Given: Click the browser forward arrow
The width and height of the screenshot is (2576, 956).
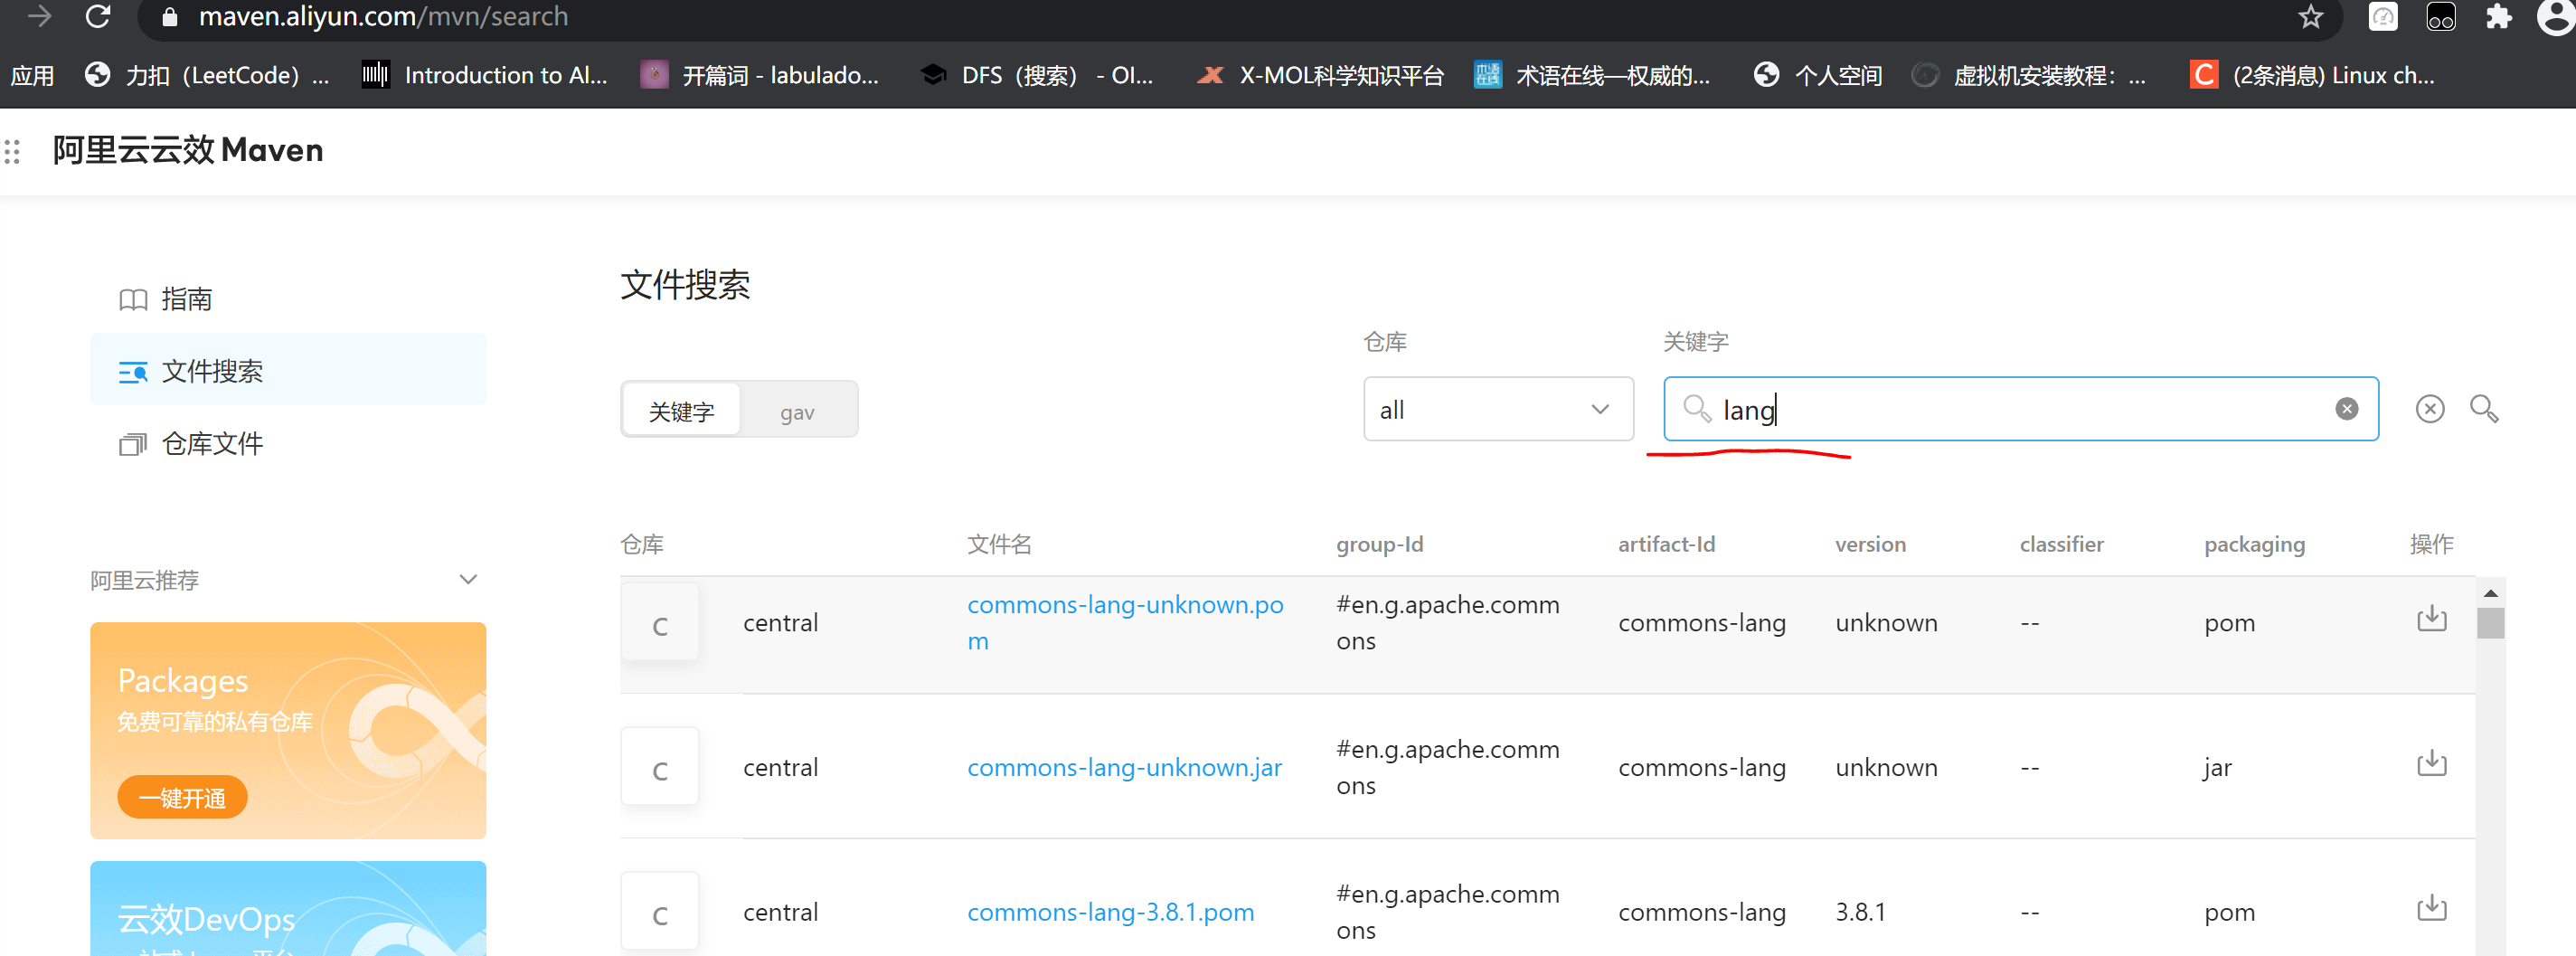Looking at the screenshot, I should (39, 16).
